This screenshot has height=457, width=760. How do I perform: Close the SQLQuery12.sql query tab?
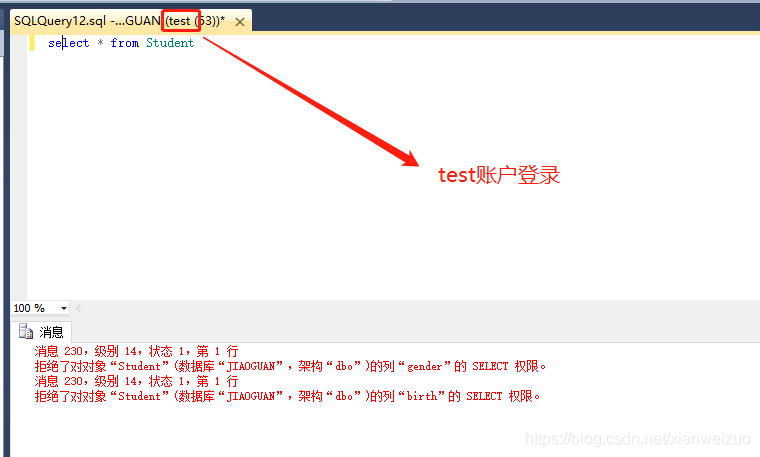[239, 21]
